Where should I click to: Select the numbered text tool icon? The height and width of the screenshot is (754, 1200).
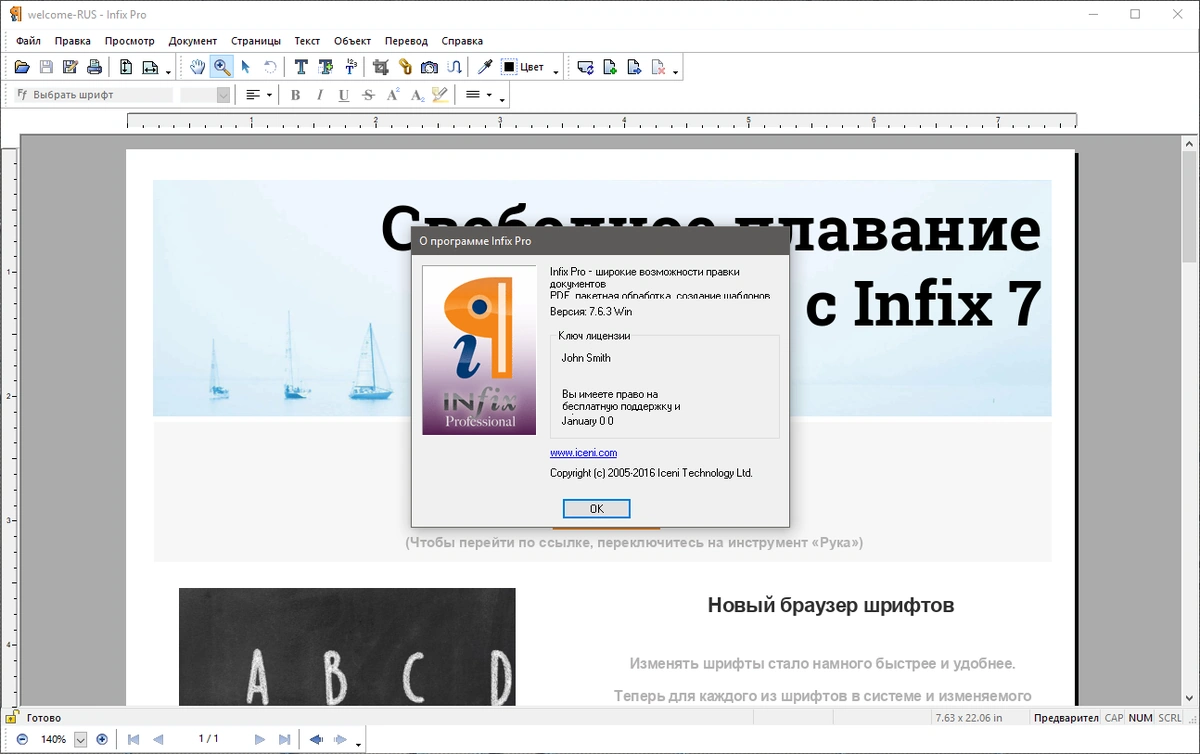(350, 67)
